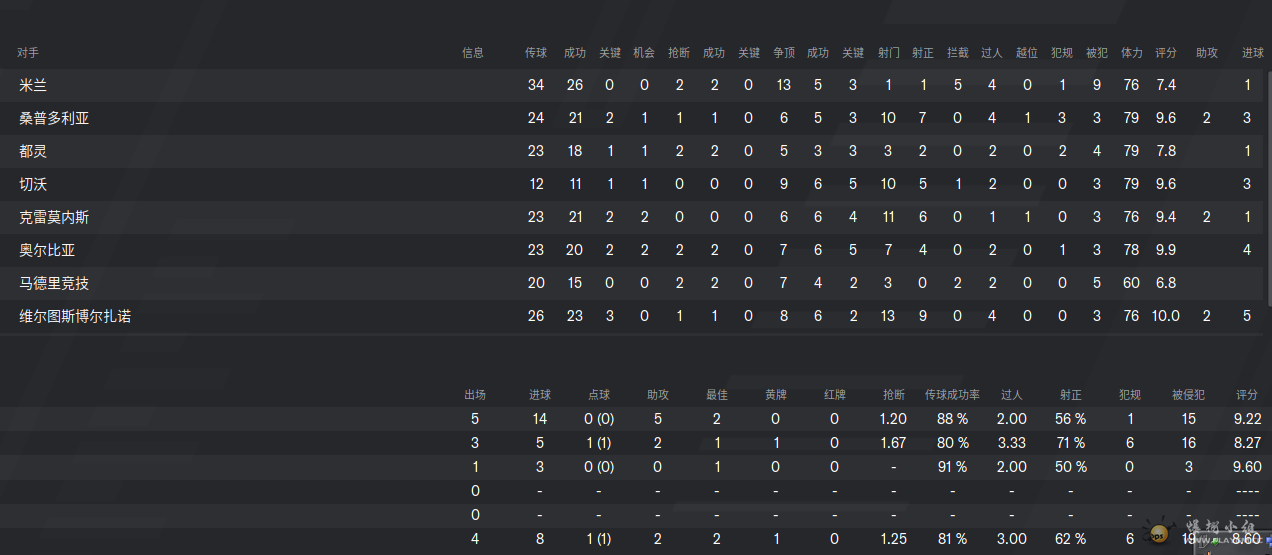This screenshot has width=1272, height=555.
Task: Select the 桑普多利亚 opponent row
Action: (x=636, y=118)
